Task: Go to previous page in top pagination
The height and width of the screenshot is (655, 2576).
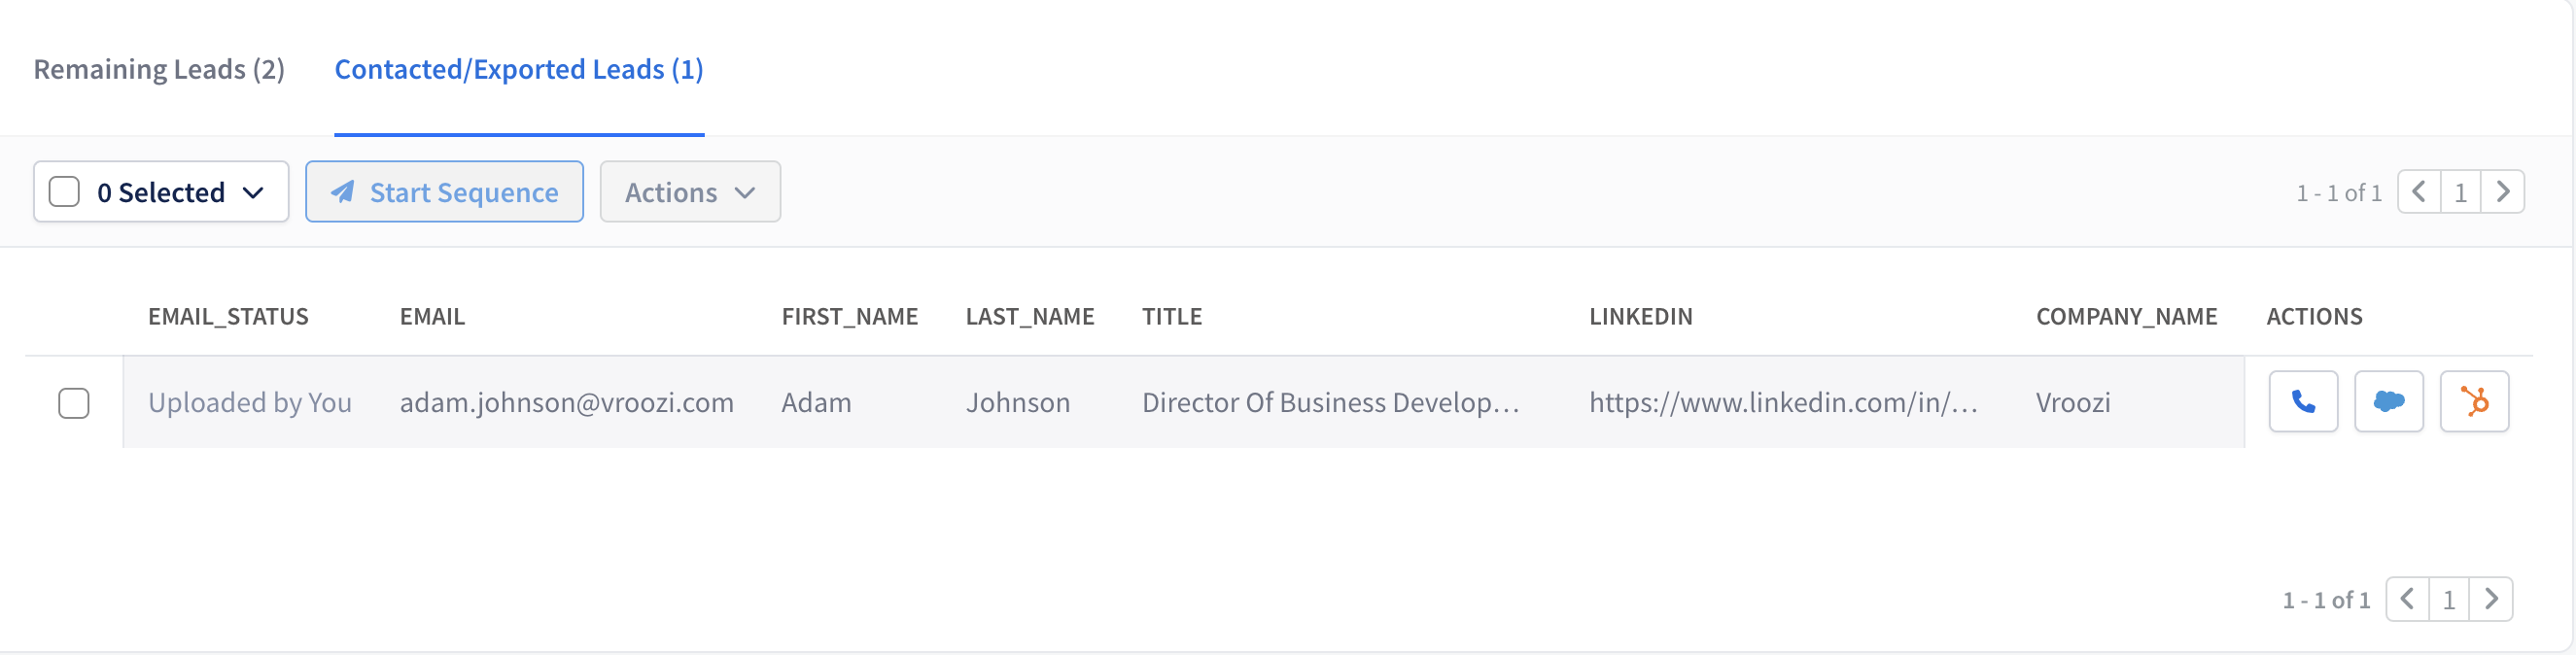Action: pyautogui.click(x=2419, y=192)
